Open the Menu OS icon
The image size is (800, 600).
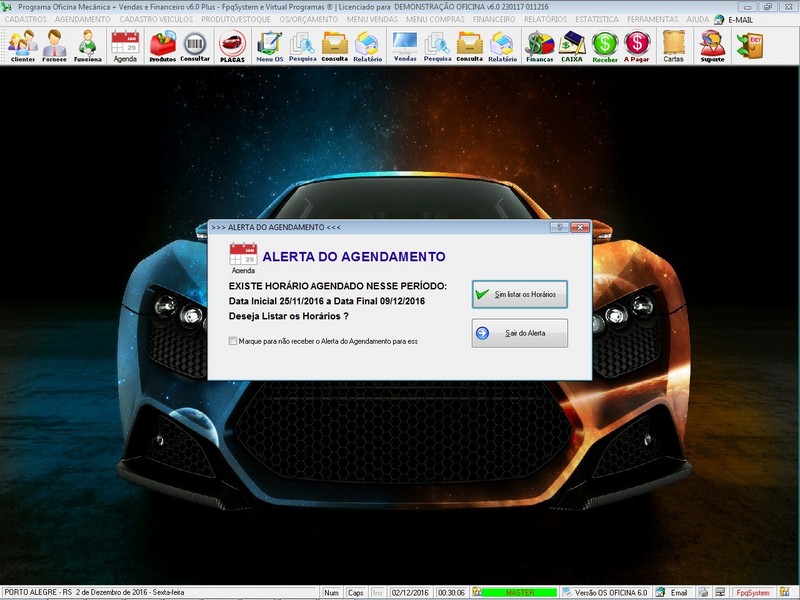tap(269, 46)
